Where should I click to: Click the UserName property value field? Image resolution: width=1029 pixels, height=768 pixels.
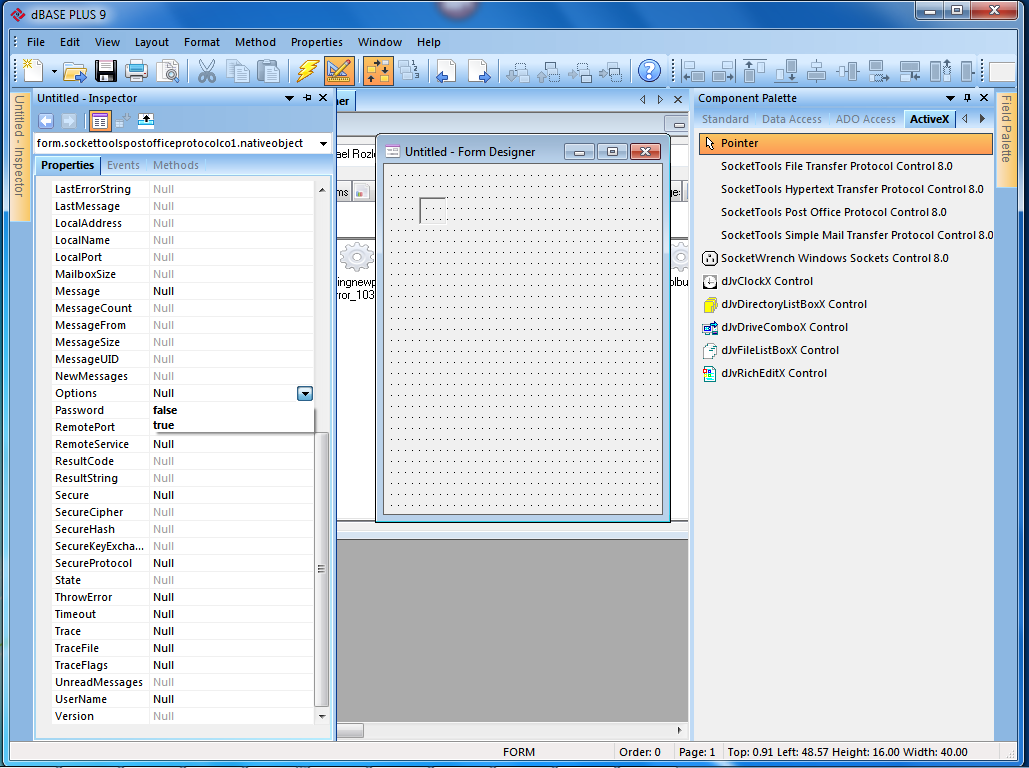click(x=232, y=699)
